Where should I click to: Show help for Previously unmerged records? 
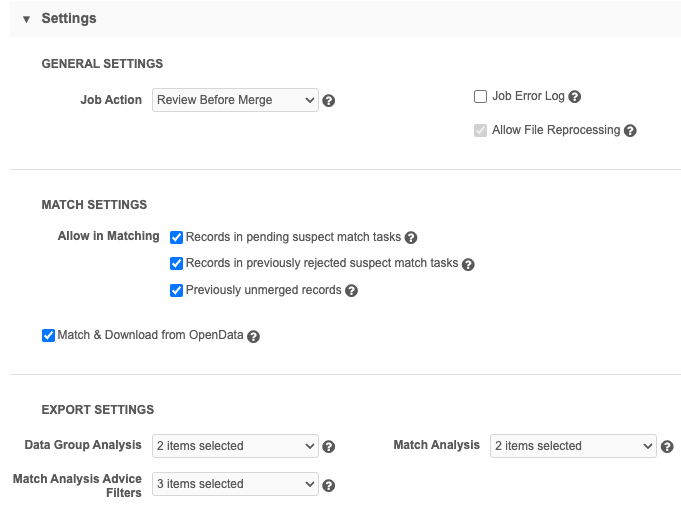click(352, 291)
